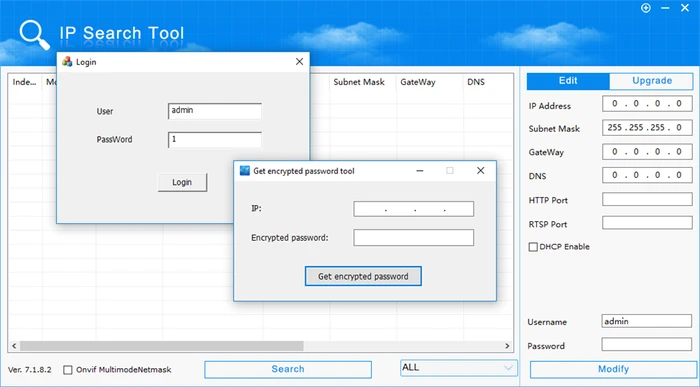The width and height of the screenshot is (700, 387).
Task: Click the Username field in Edit panel
Action: pos(646,321)
